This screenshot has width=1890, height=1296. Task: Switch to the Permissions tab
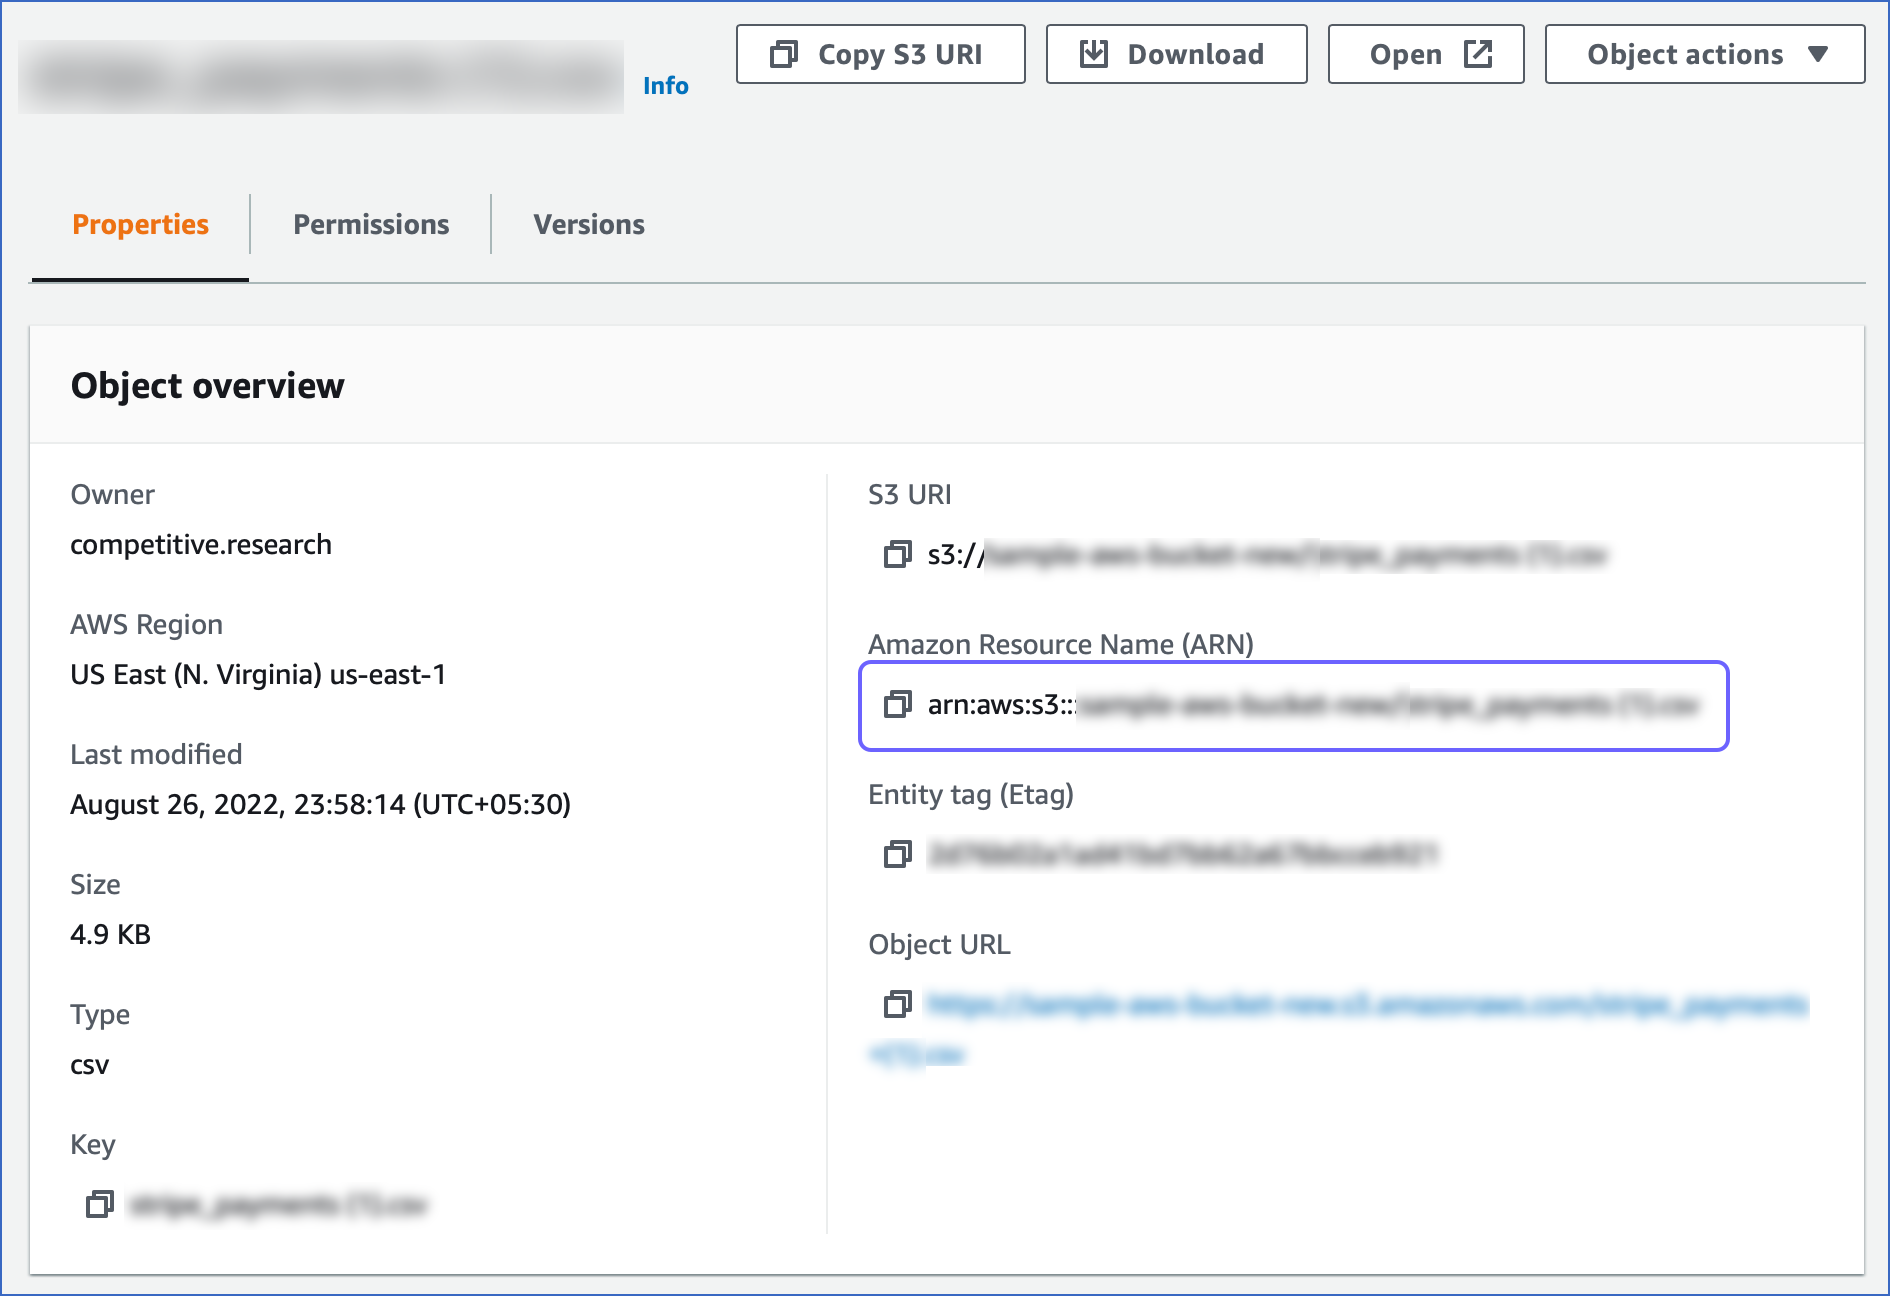click(370, 224)
